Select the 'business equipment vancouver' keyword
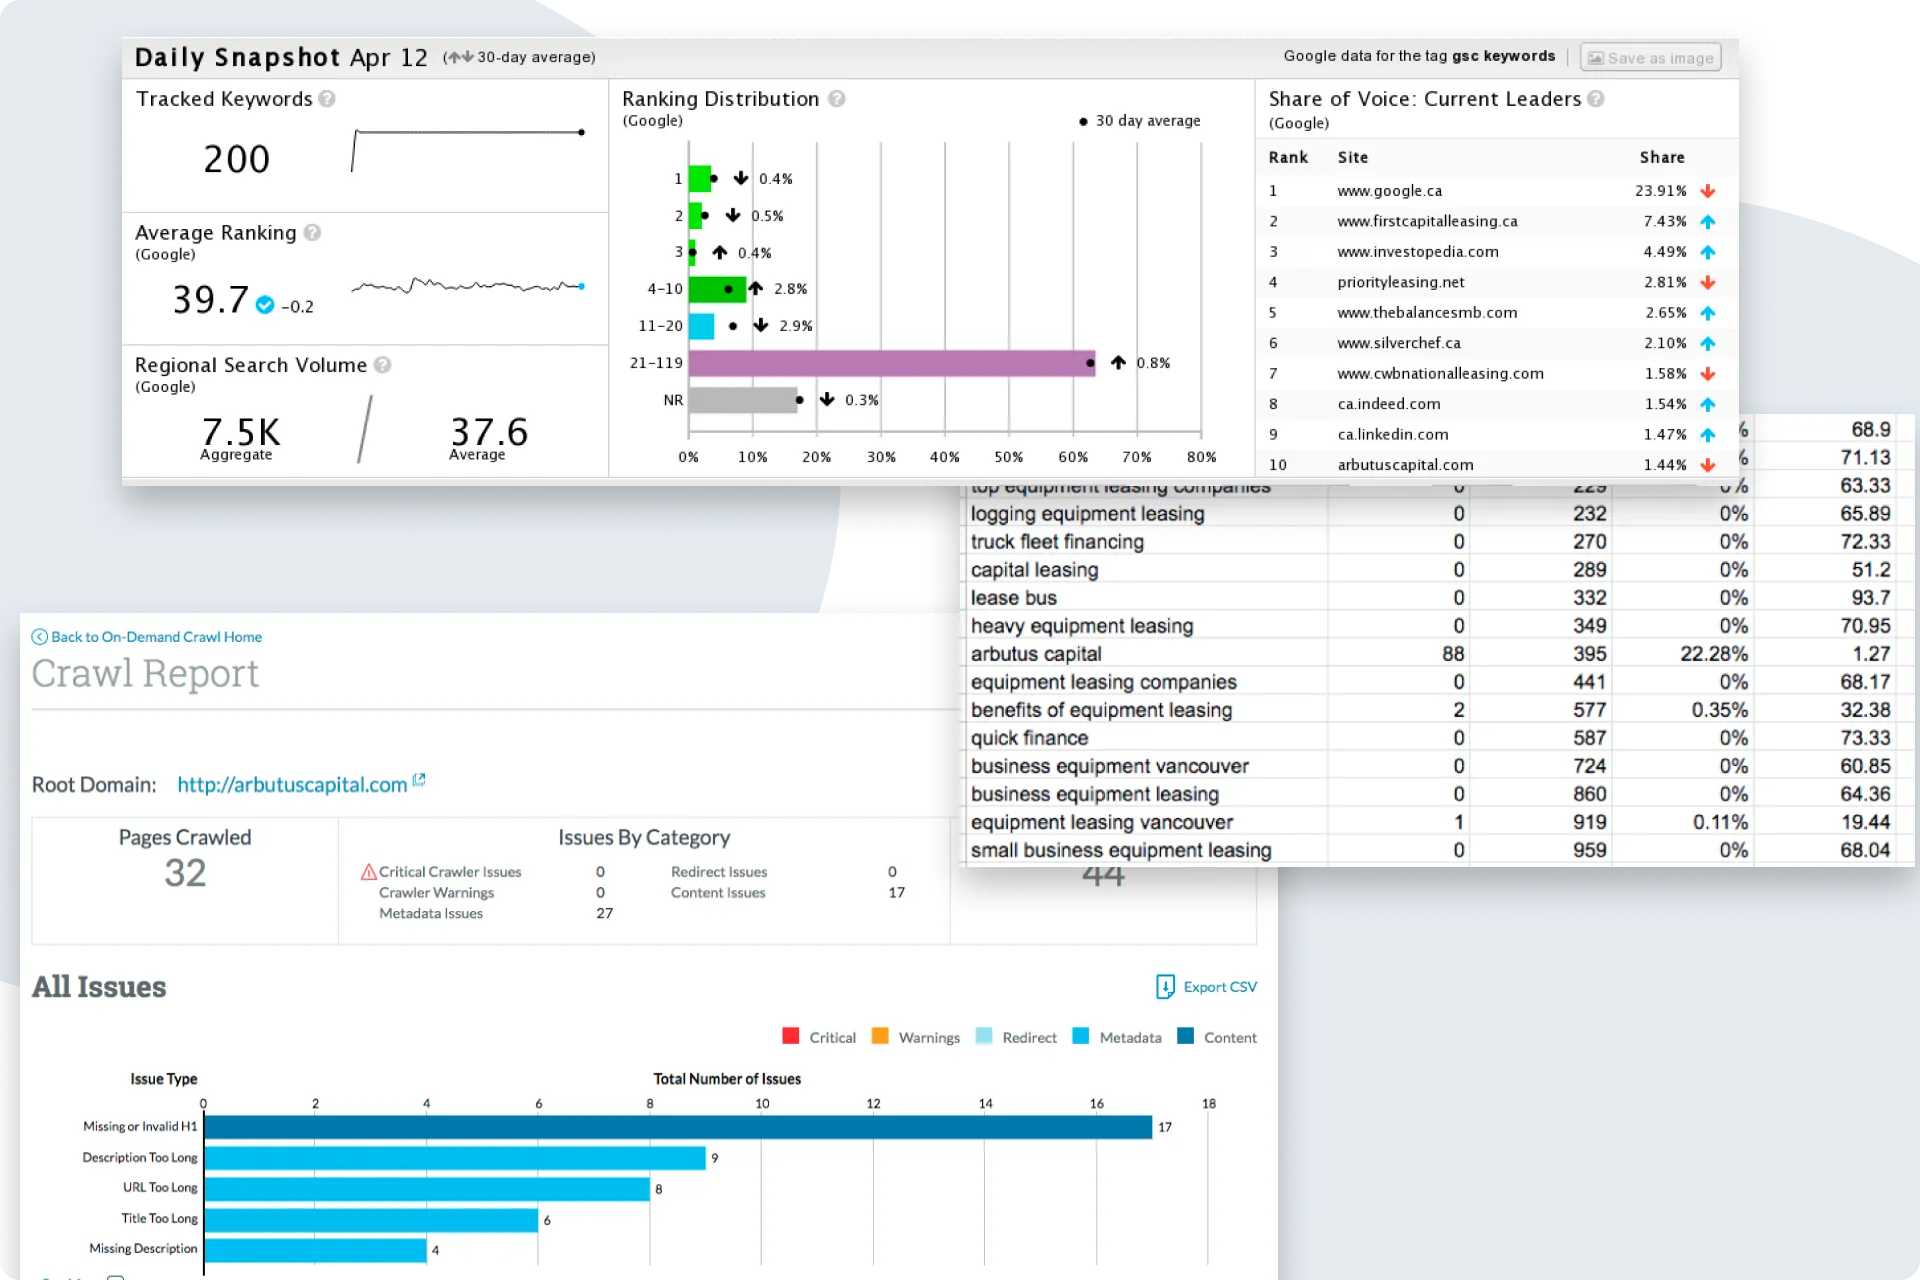 pos(1110,766)
